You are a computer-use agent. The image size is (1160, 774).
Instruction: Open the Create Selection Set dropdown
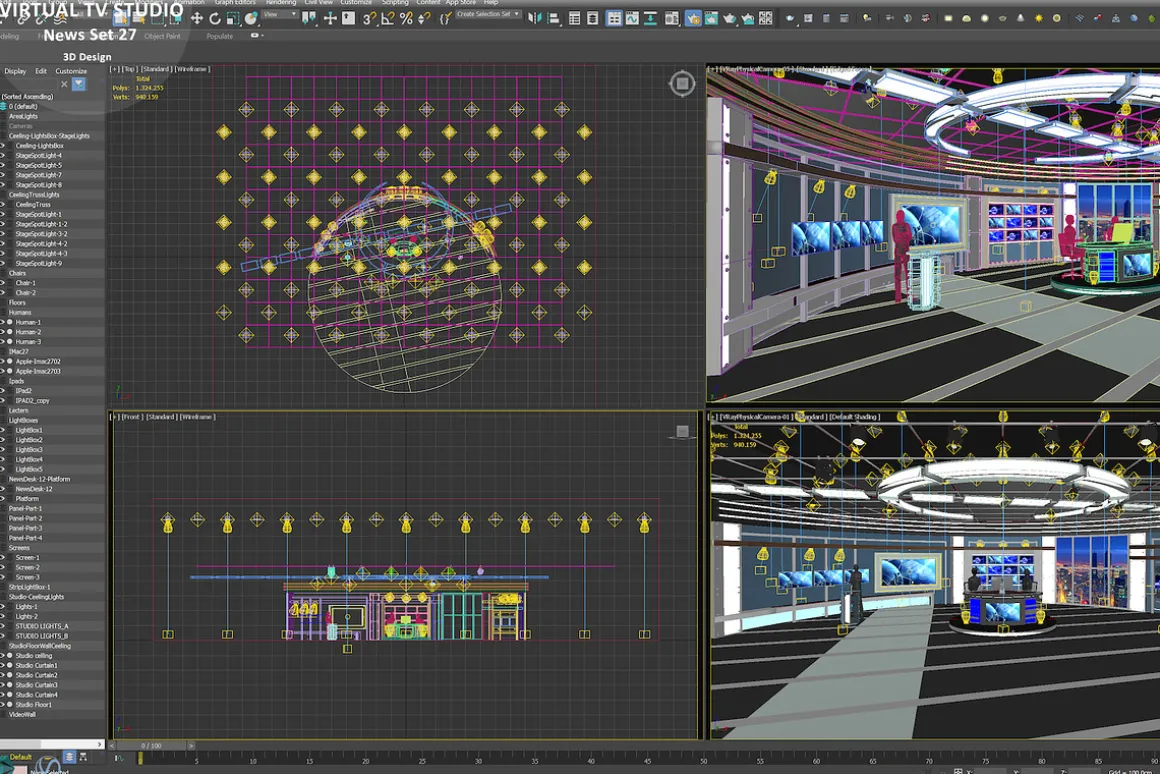(488, 14)
